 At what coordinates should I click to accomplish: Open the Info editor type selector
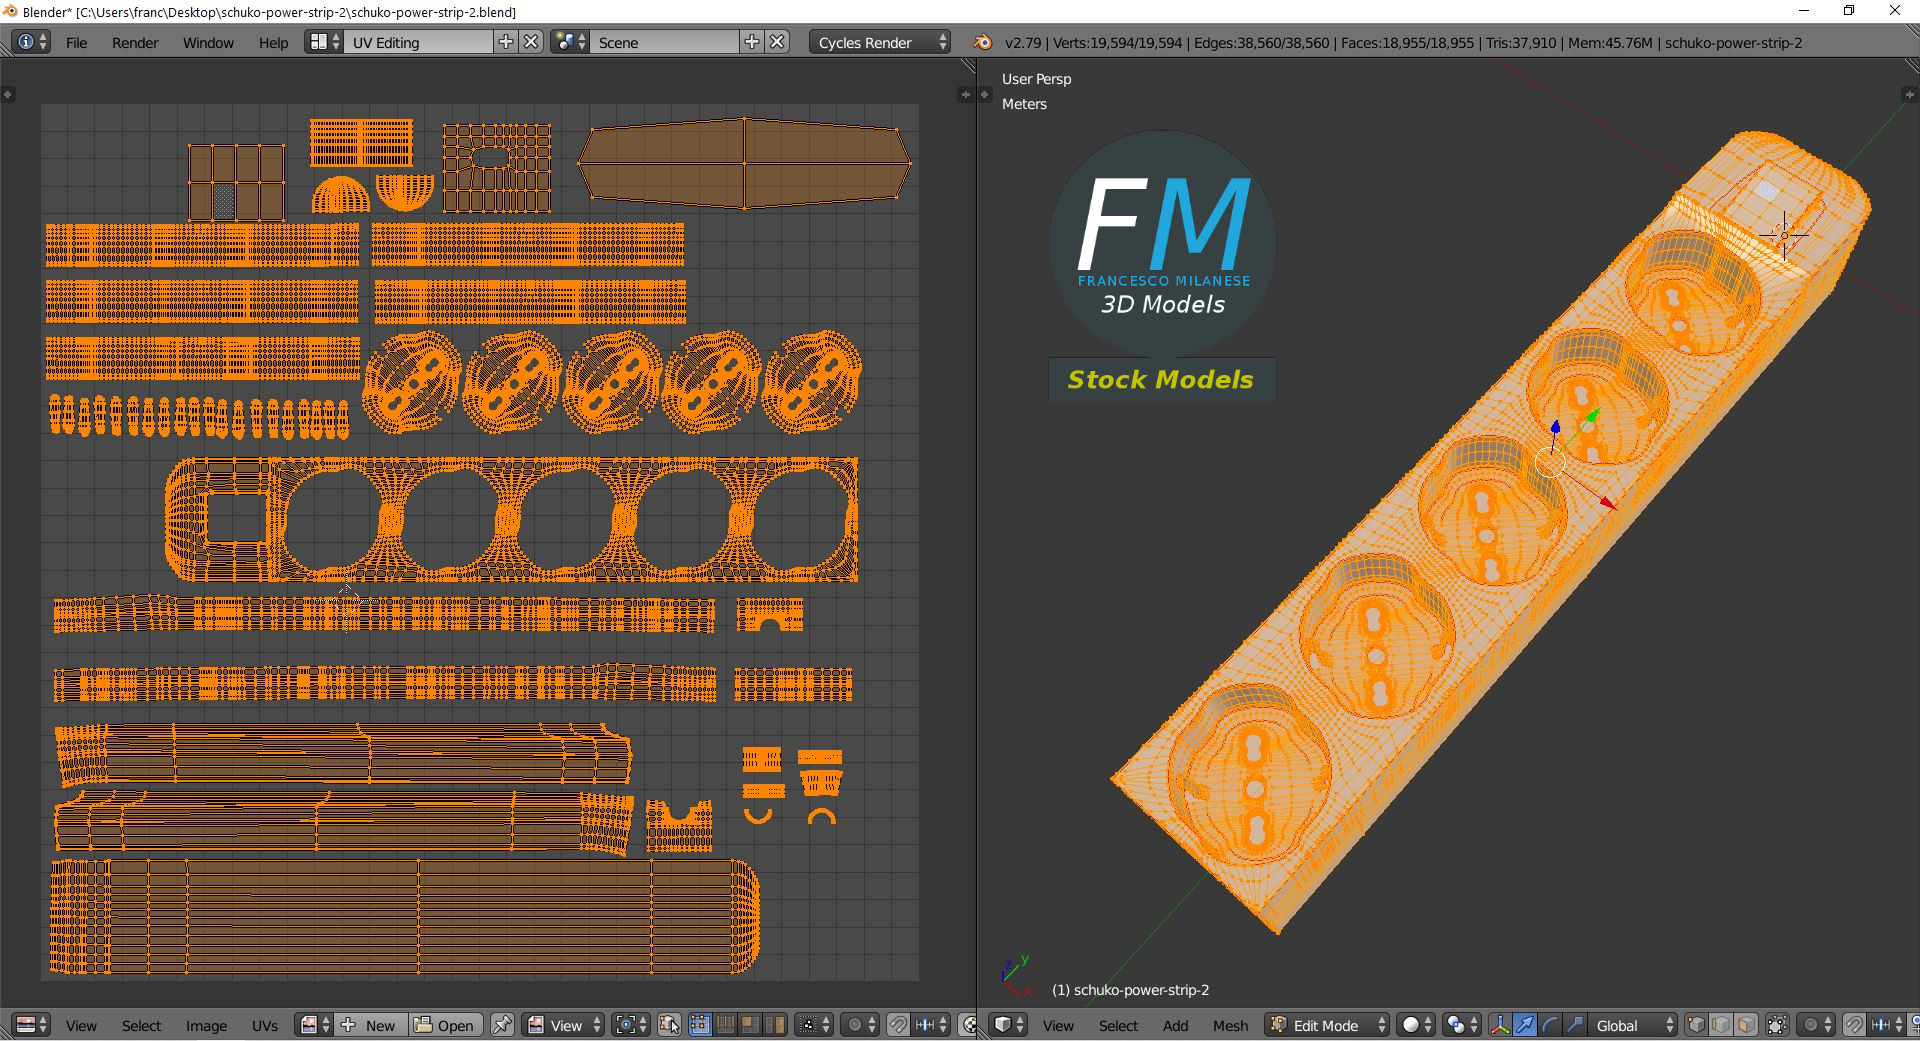(31, 42)
